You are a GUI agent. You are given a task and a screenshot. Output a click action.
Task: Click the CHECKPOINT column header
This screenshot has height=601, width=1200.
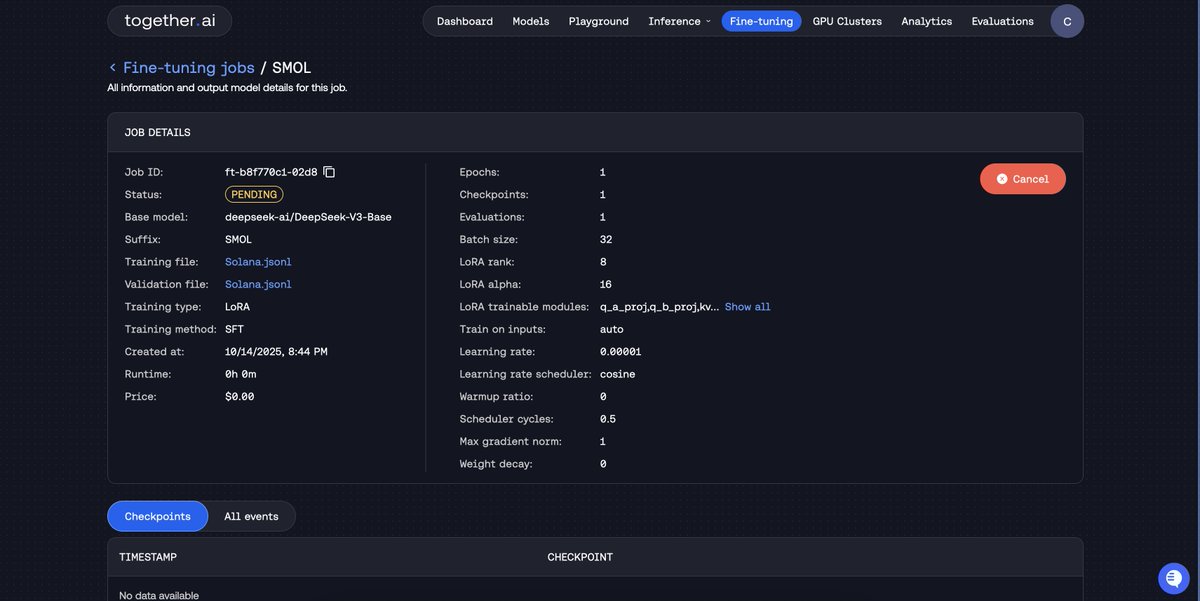coord(580,557)
